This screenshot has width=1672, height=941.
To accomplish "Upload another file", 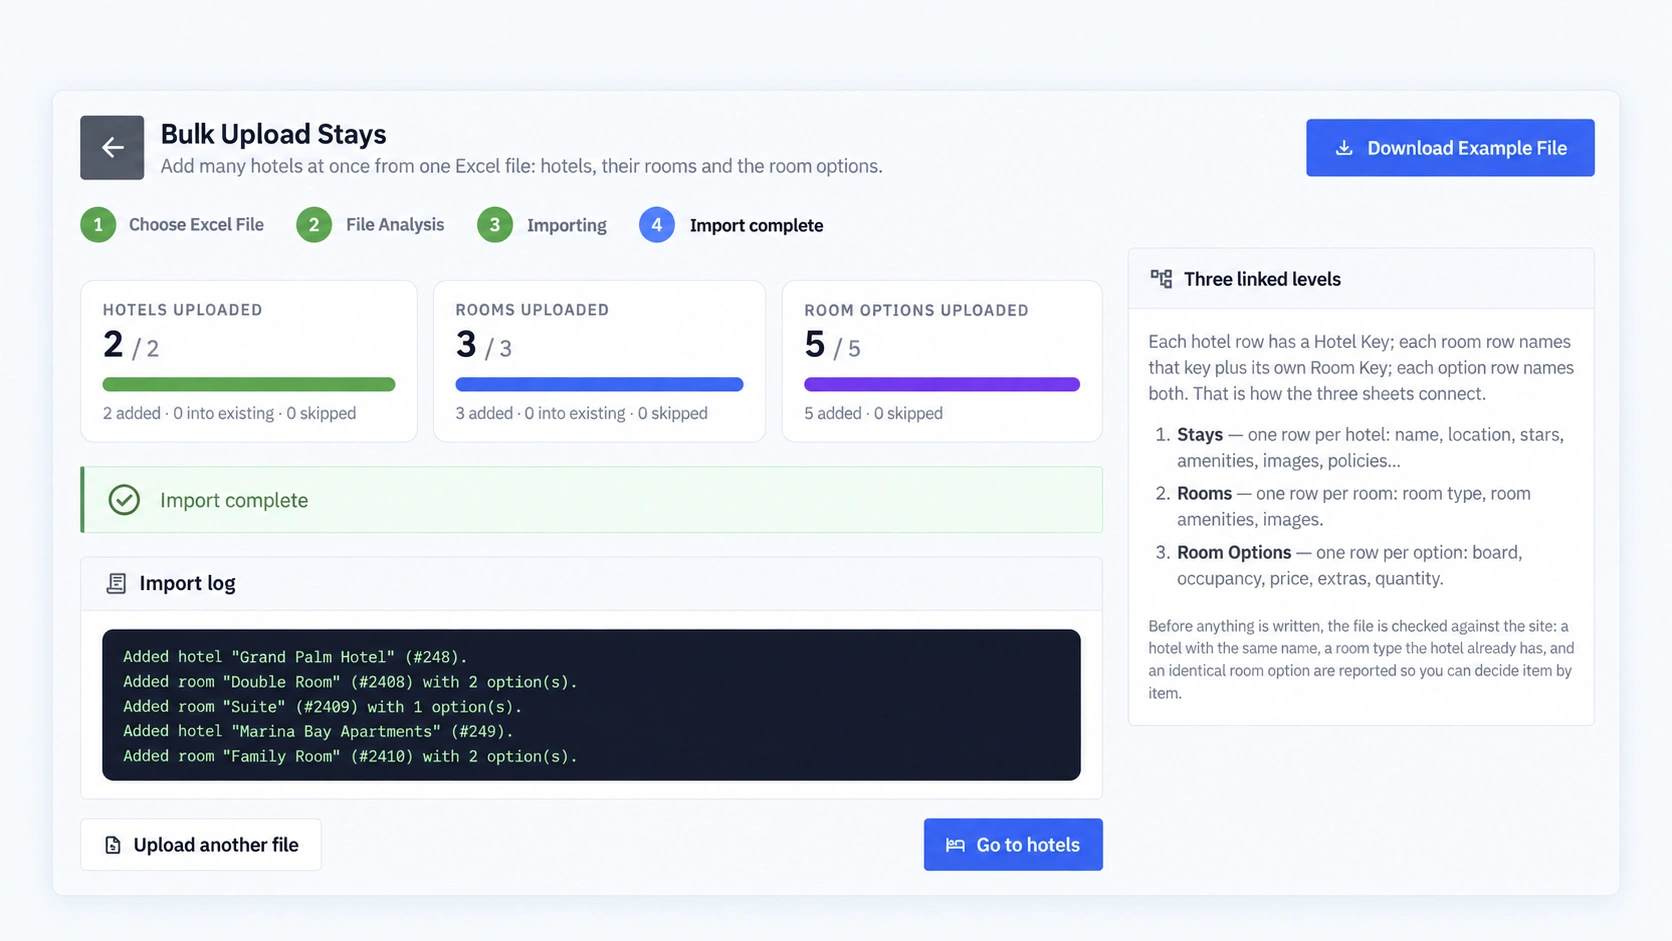I will (201, 845).
